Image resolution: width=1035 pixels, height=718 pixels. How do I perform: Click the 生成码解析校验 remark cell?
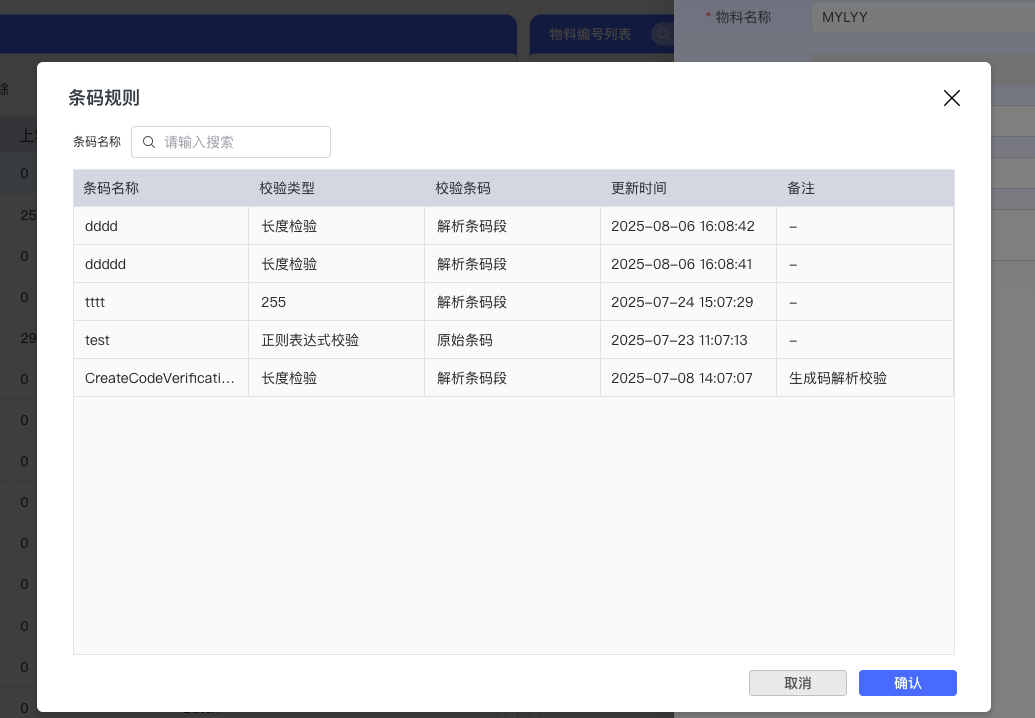838,378
